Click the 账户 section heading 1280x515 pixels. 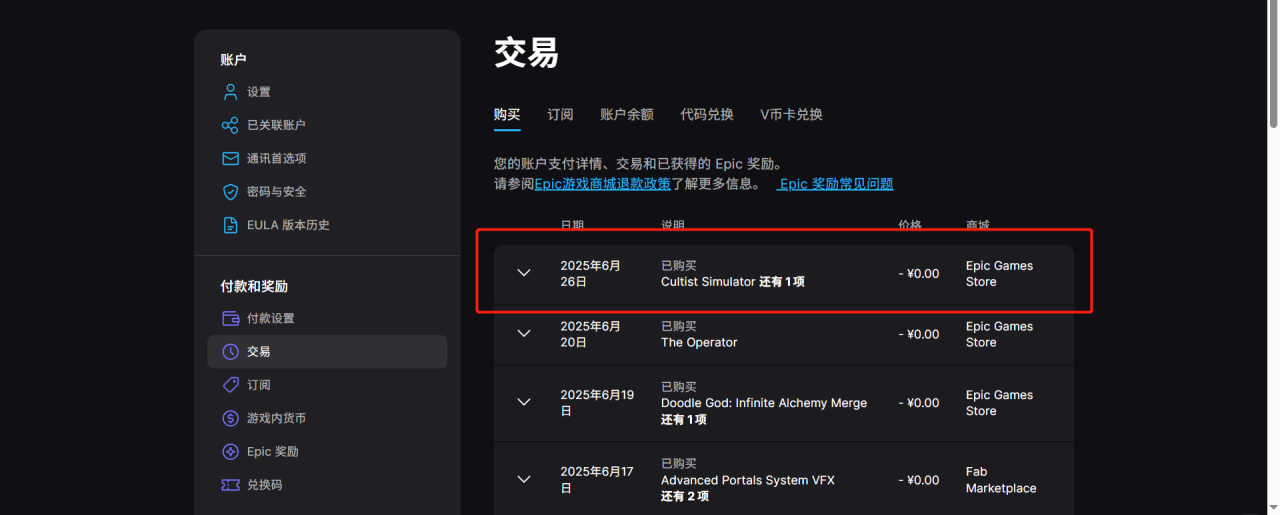click(233, 60)
